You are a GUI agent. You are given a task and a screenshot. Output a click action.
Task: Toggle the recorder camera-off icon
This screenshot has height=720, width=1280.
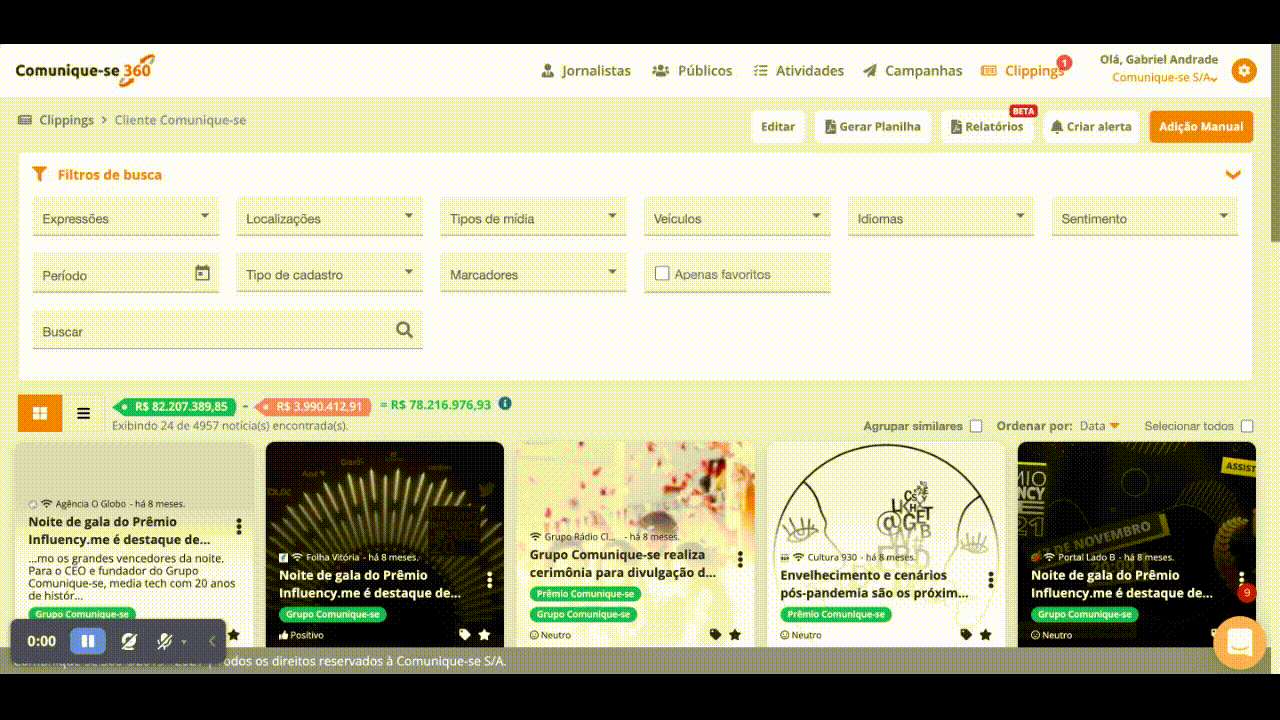tap(128, 641)
